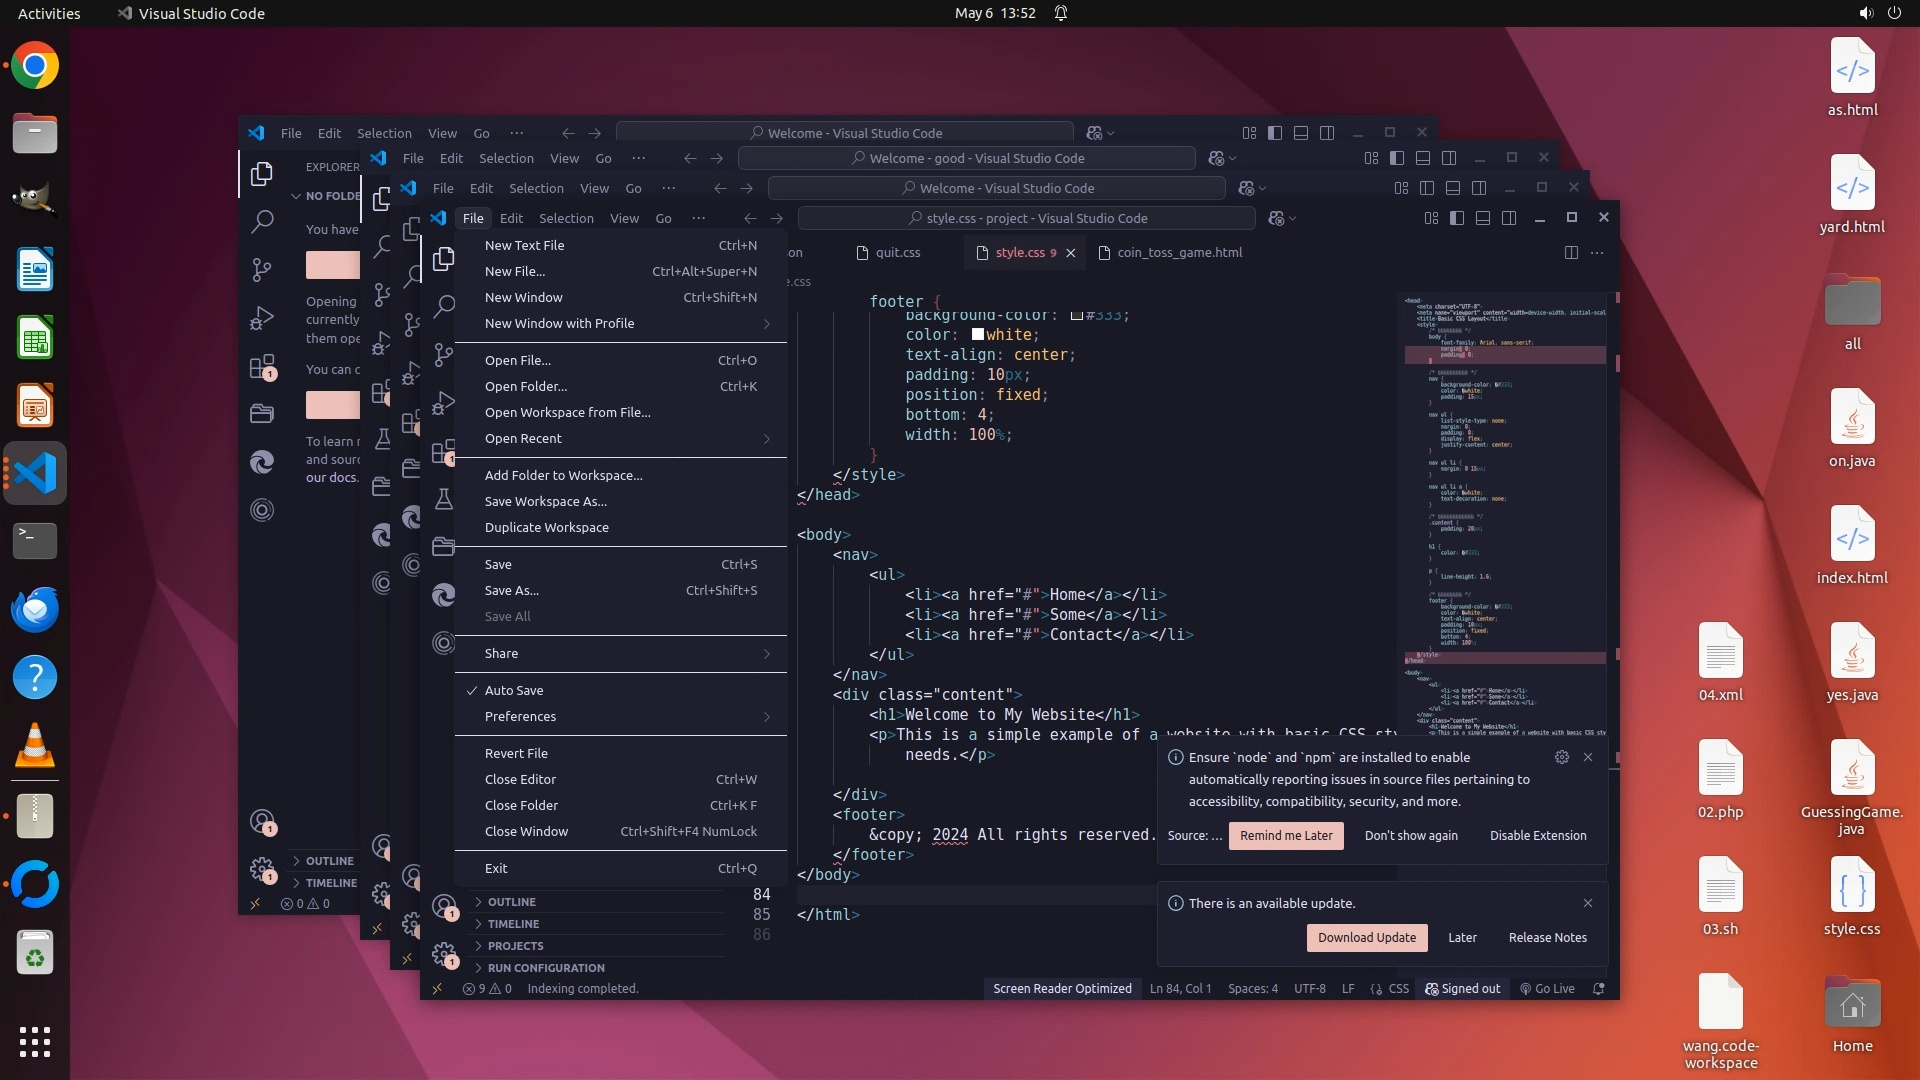Click notifications bell icon in frontmost status bar
Viewport: 1920px width, 1080px height.
coord(1599,989)
